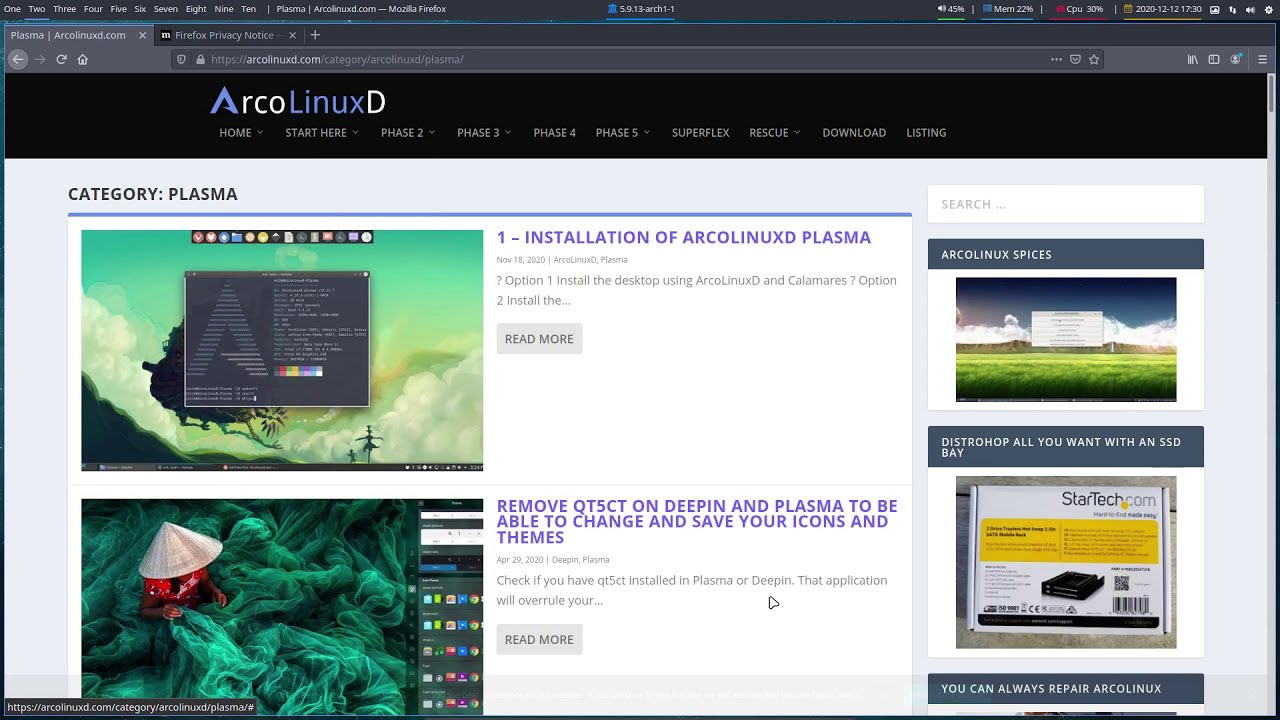The width and height of the screenshot is (1280, 720).
Task: Save page to Pocket
Action: coord(1075,59)
